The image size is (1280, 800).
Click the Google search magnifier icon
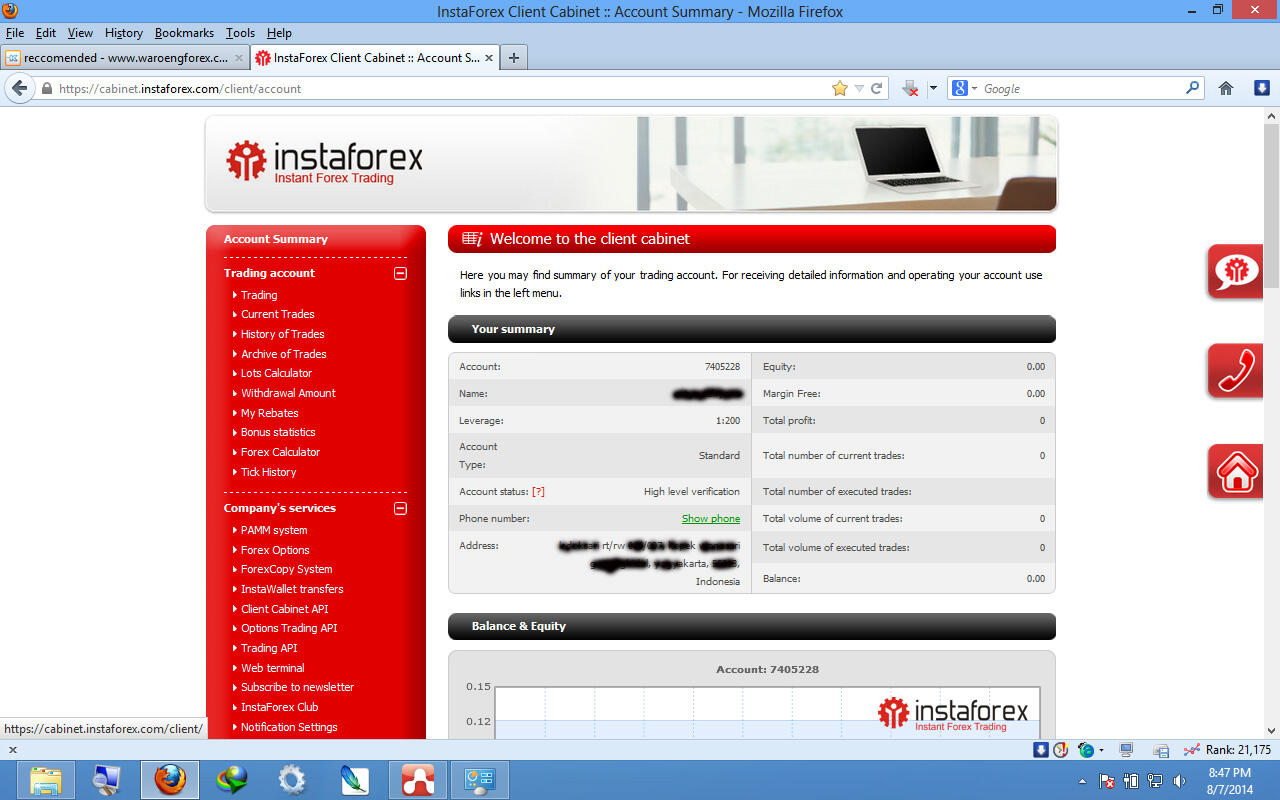tap(1192, 88)
